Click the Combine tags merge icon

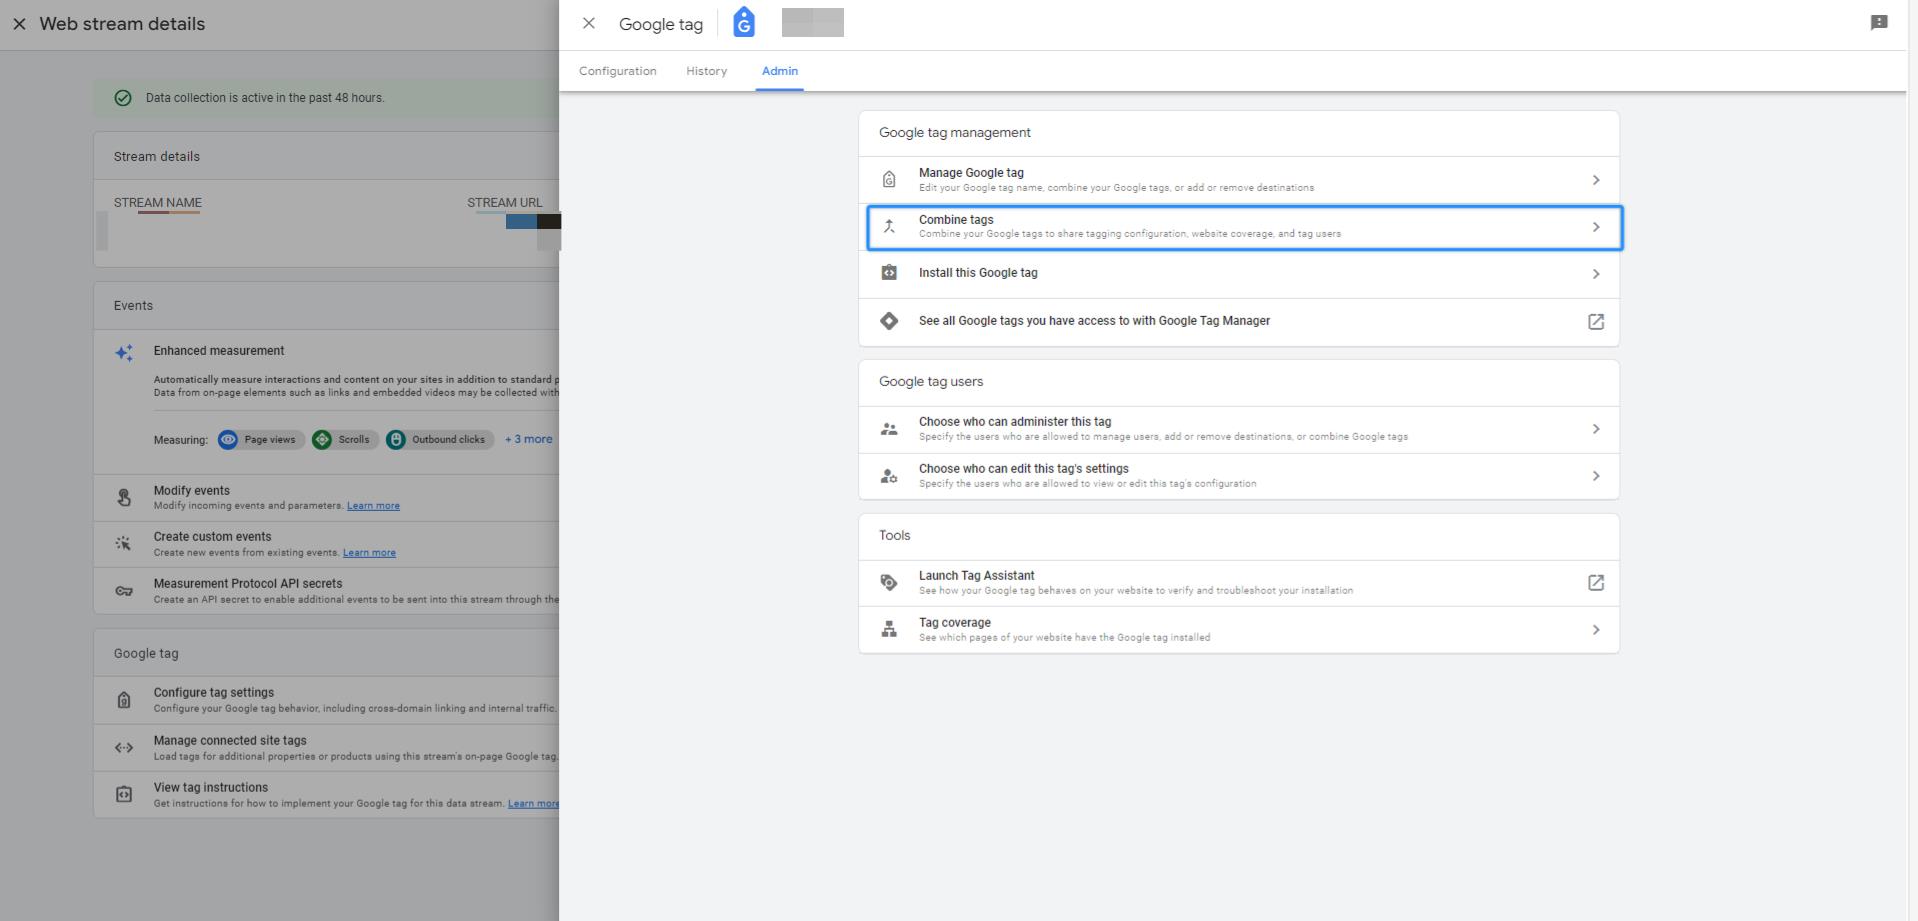889,227
